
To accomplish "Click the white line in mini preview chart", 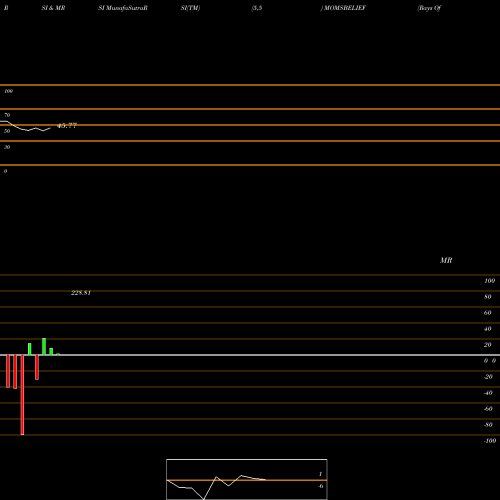I will pyautogui.click(x=216, y=487).
